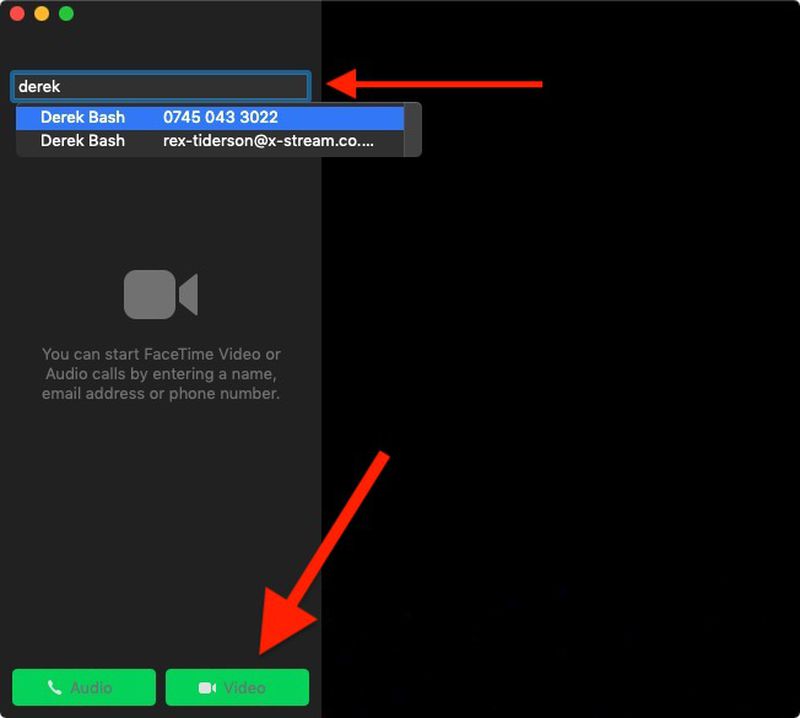Click the phone handset icon on Audio button
This screenshot has height=718, width=800.
pos(57,687)
